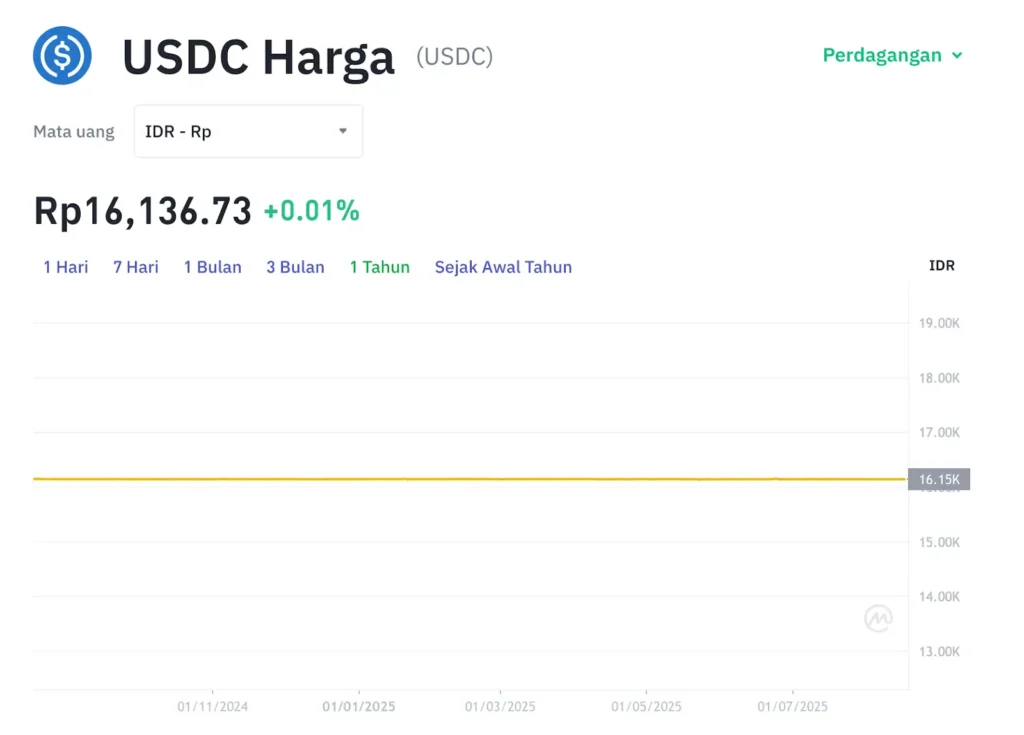Click the IDR axis unit label
1024x735 pixels.
(942, 265)
